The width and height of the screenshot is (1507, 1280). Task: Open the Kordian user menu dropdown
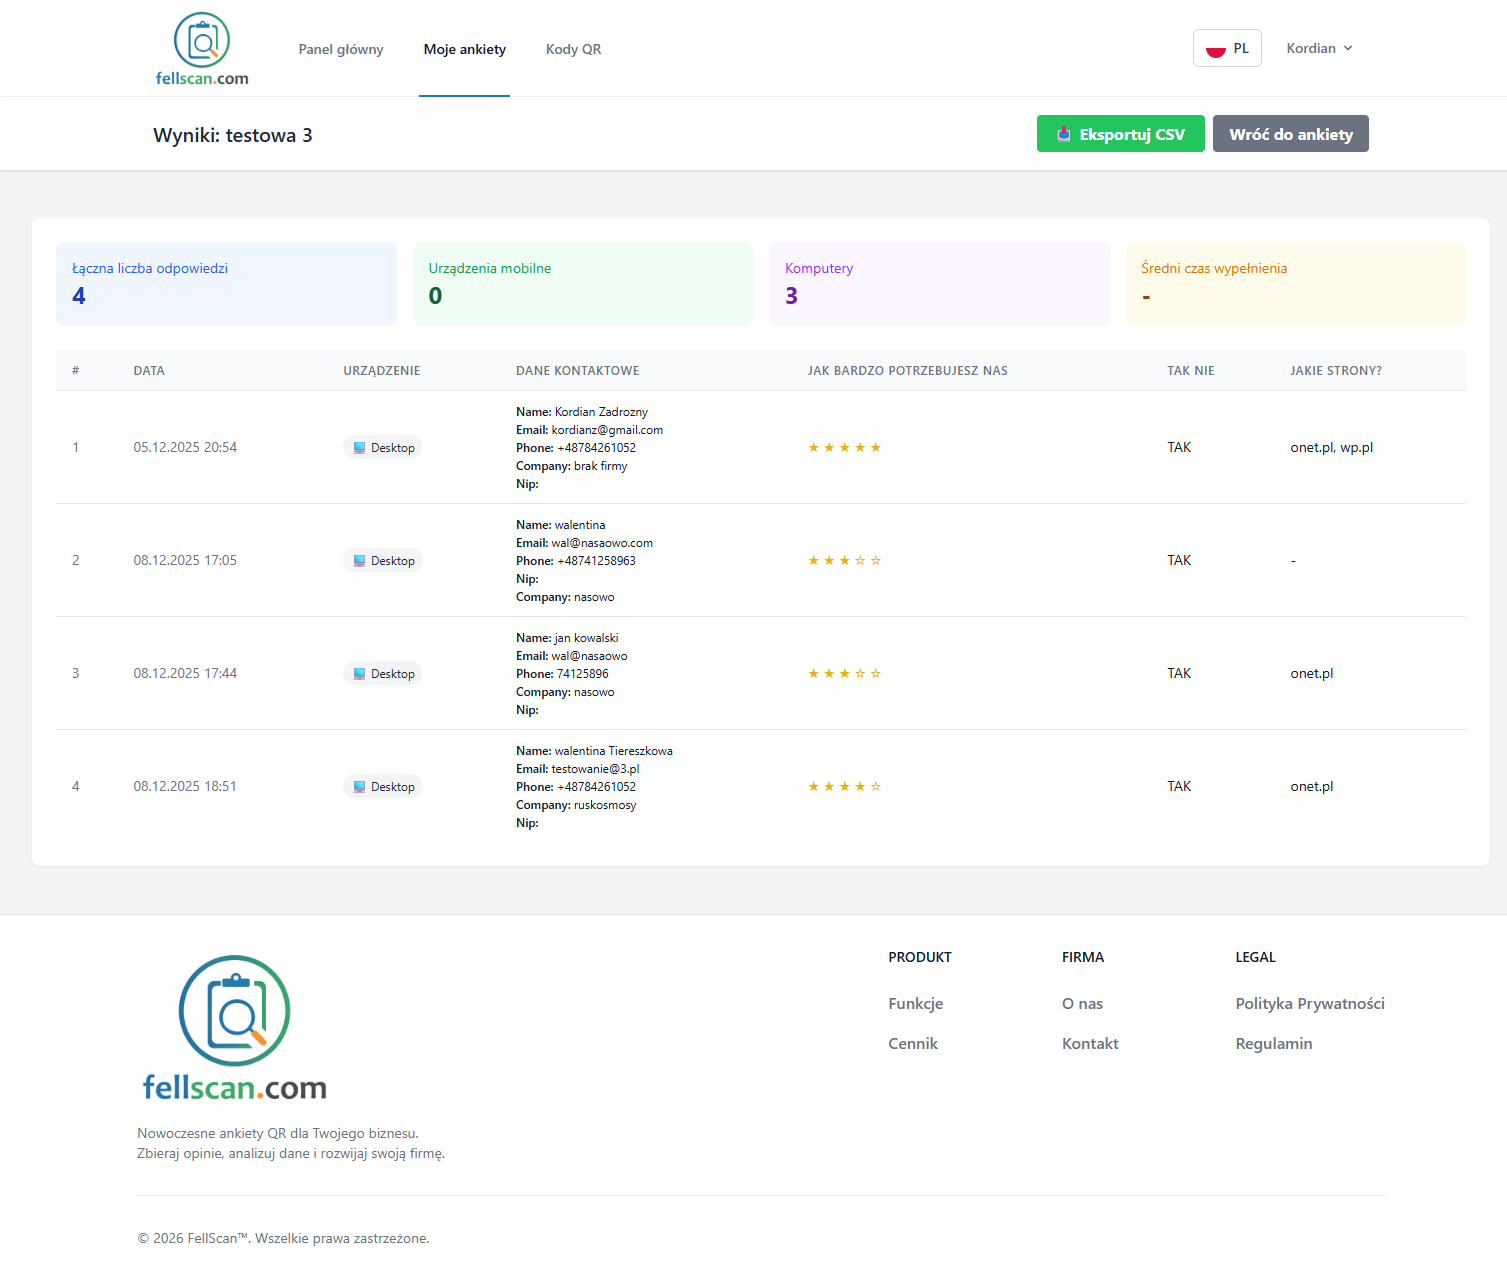(1319, 48)
